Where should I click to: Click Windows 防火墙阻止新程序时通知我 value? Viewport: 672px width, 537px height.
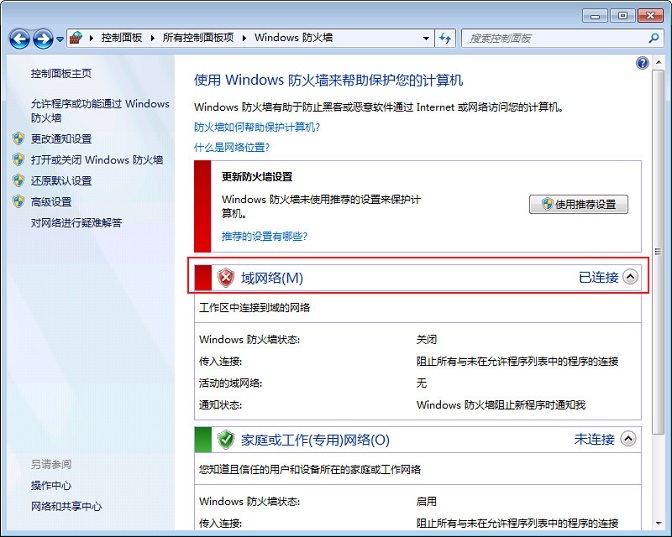pyautogui.click(x=501, y=405)
